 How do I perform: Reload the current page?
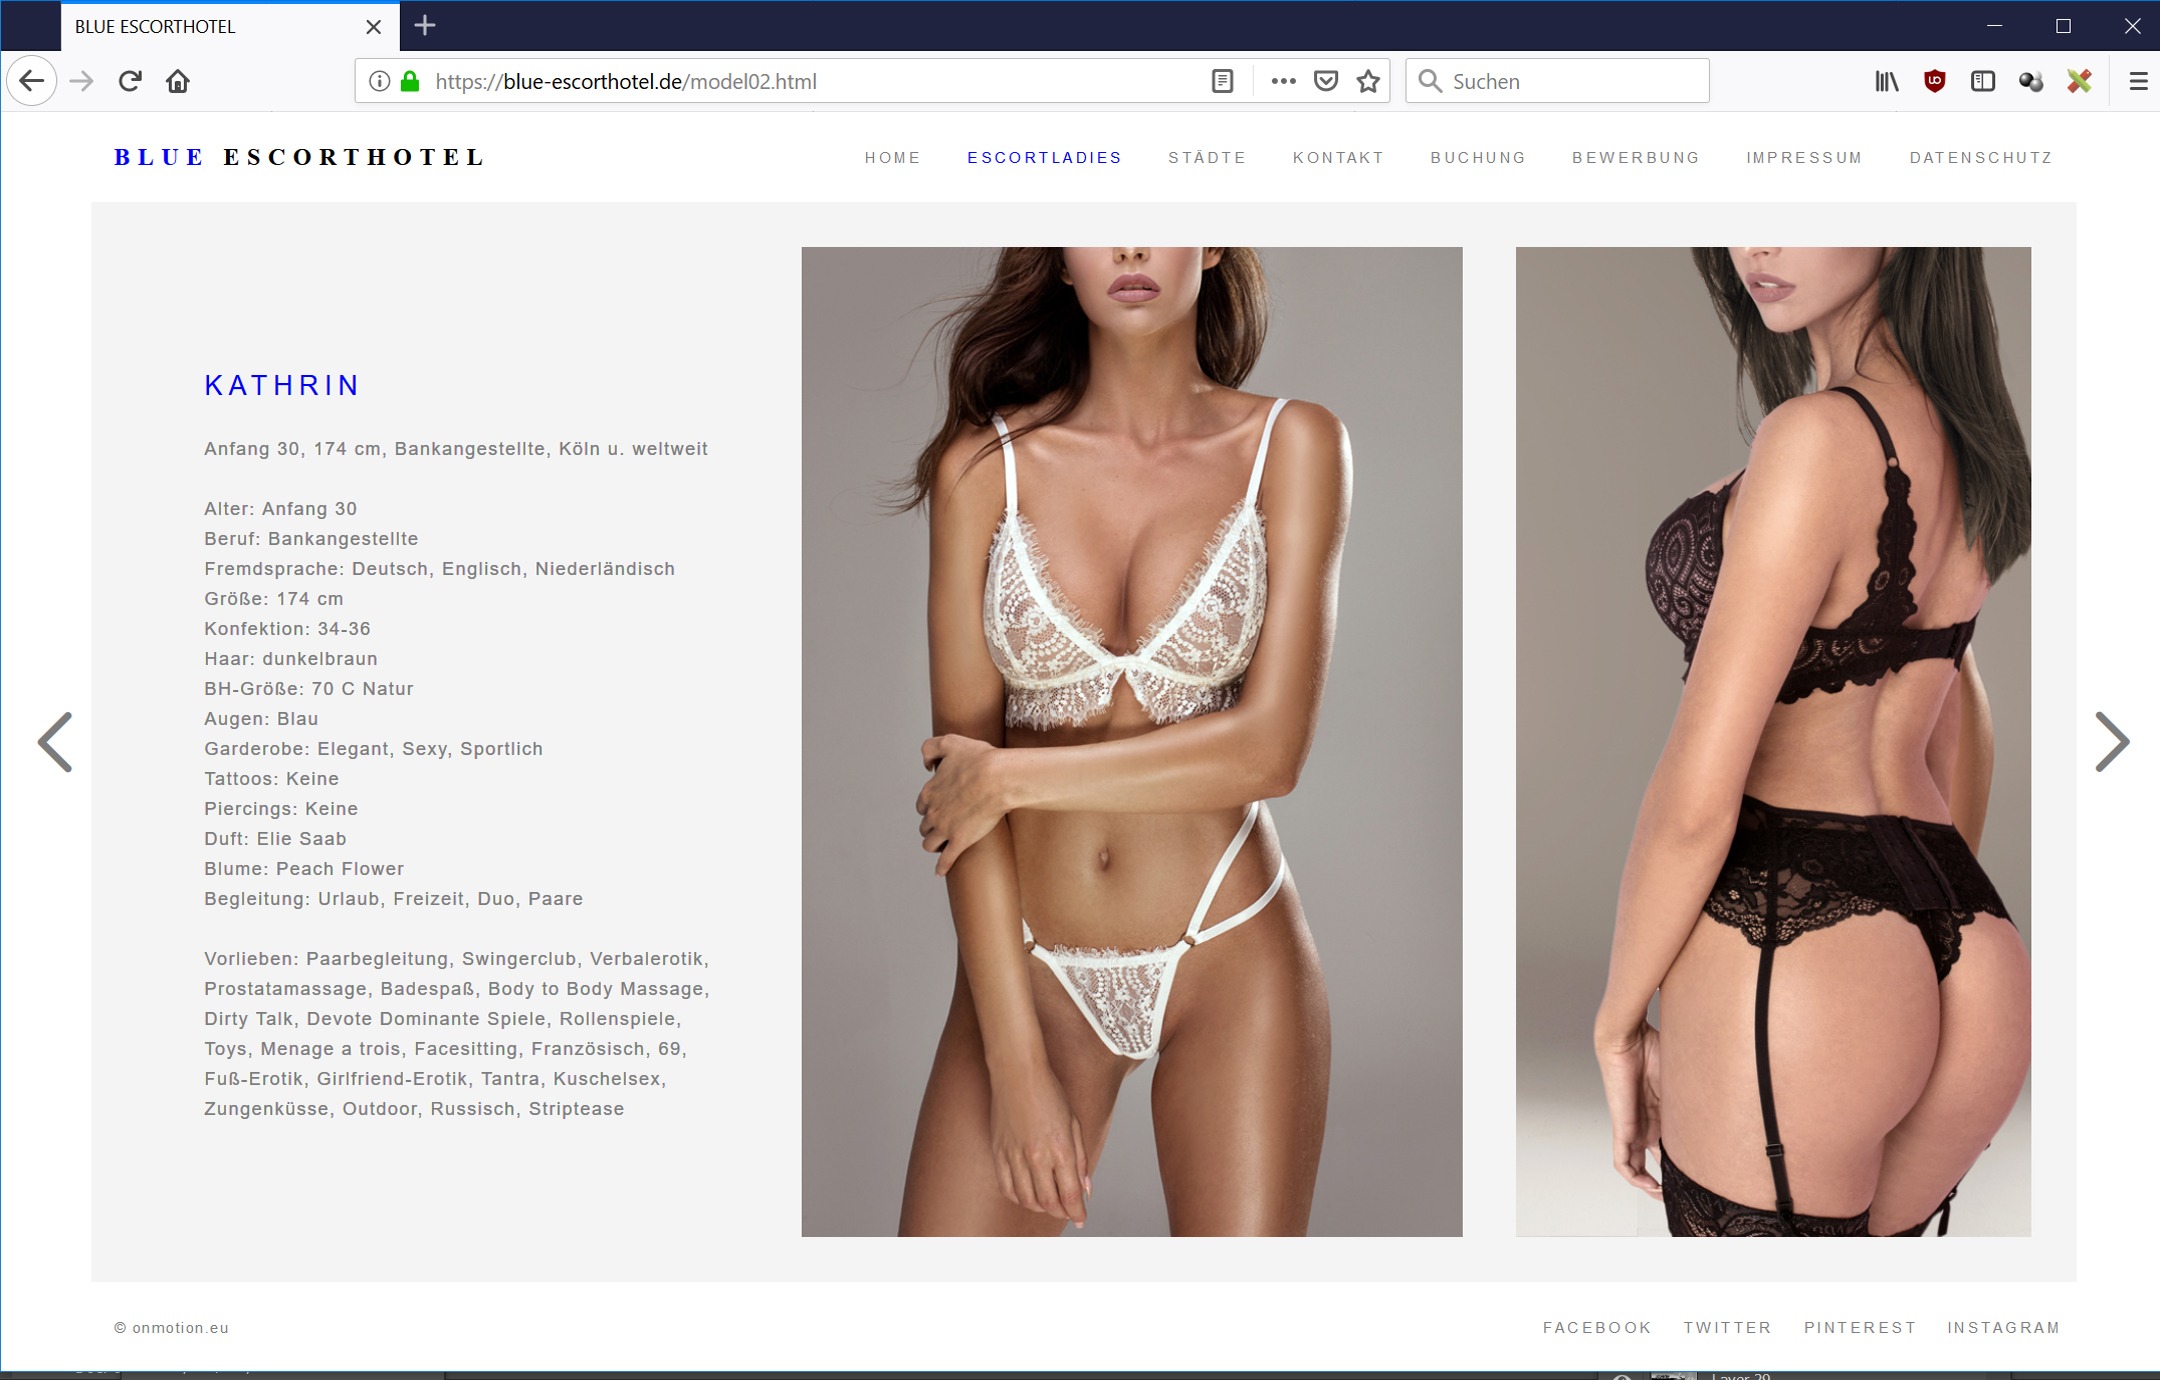[130, 81]
